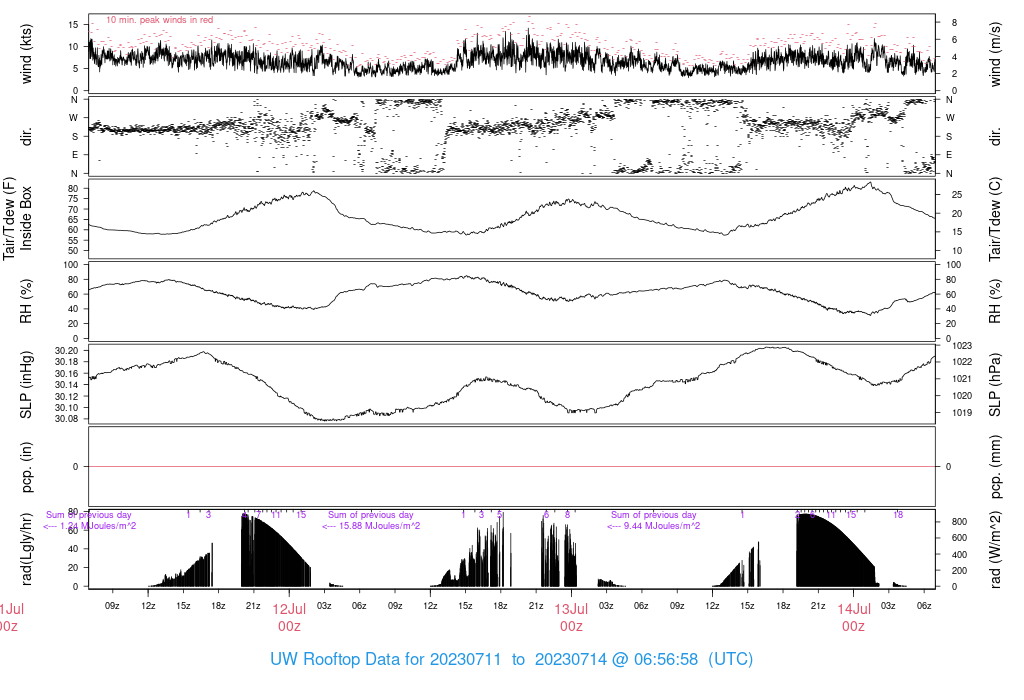
Task: Click the '1019' hPa tick value
Action: point(962,413)
